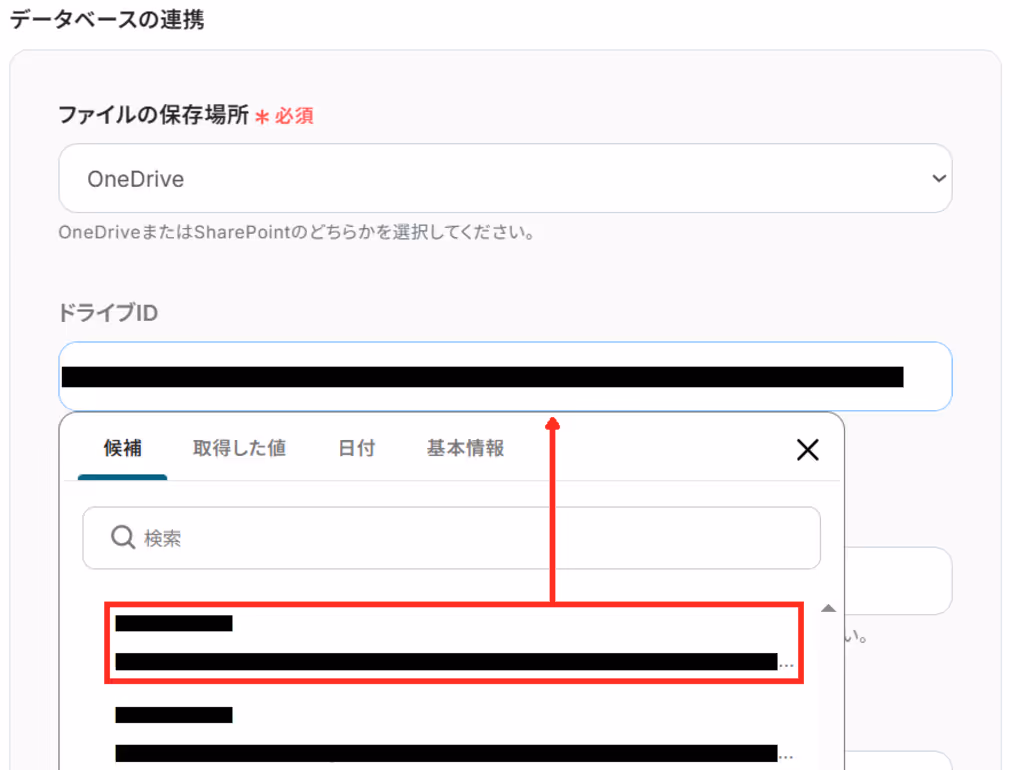Screen dimensions: 1010x770
Task: Select the second drive candidate in the list
Action: 454,734
